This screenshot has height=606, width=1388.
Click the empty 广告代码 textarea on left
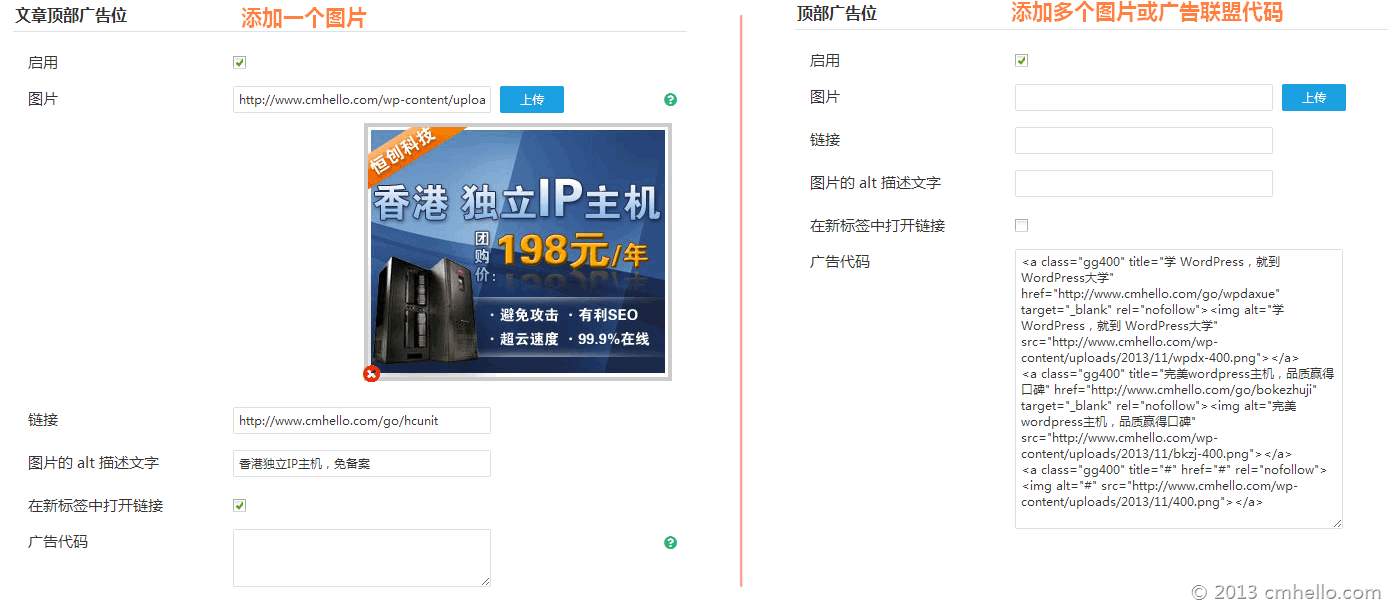pos(362,558)
